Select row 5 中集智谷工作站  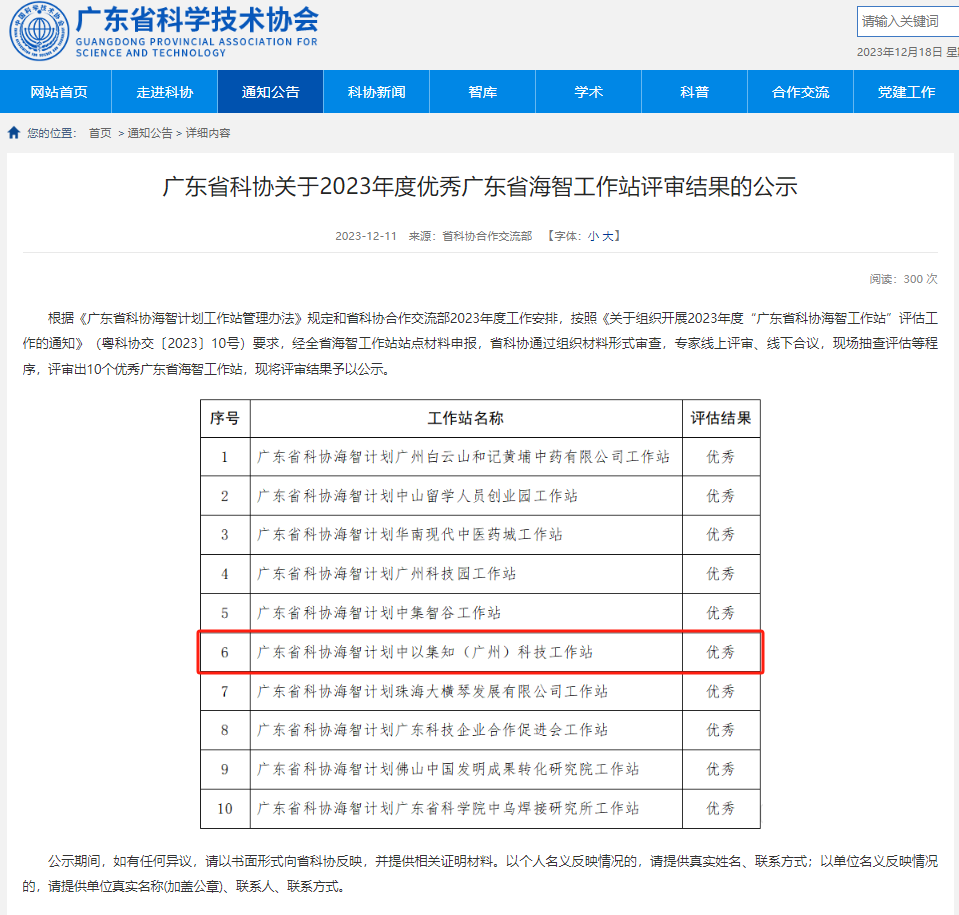click(480, 613)
